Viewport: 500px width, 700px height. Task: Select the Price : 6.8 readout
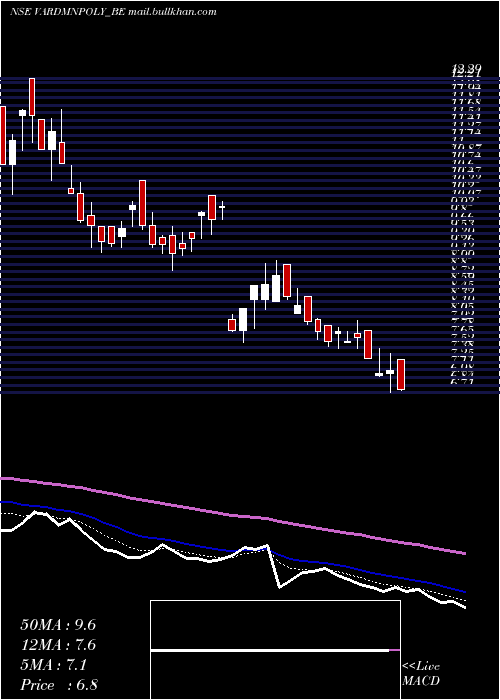[x=59, y=685]
